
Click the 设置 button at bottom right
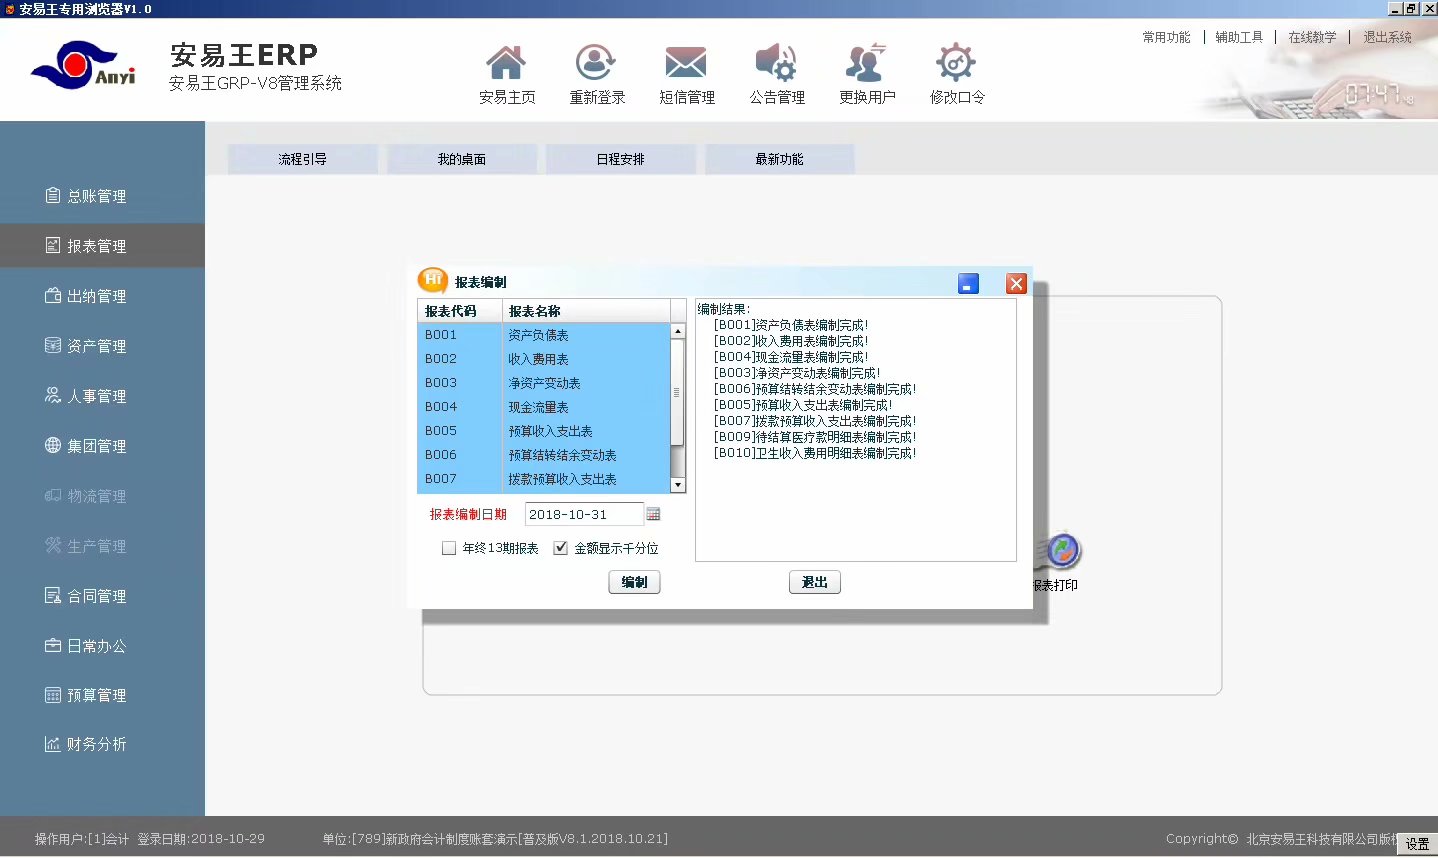pos(1417,844)
